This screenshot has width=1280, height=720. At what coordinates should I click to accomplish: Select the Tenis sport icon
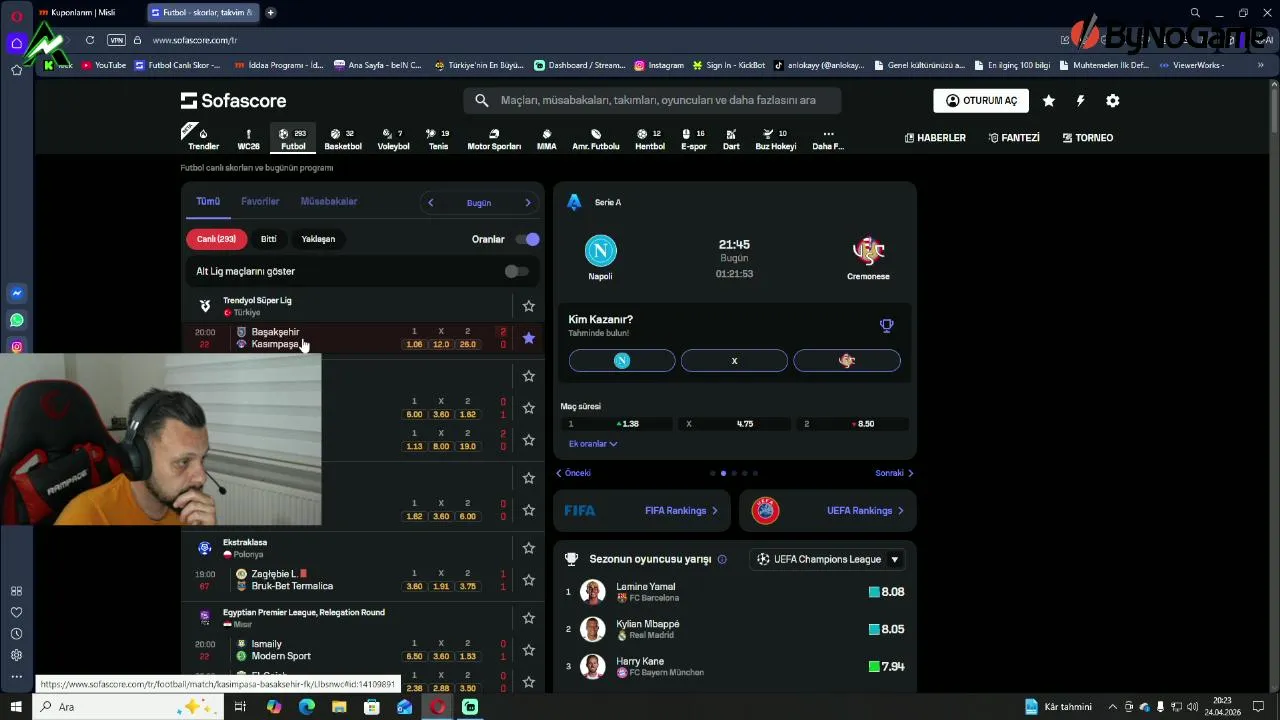click(x=438, y=139)
